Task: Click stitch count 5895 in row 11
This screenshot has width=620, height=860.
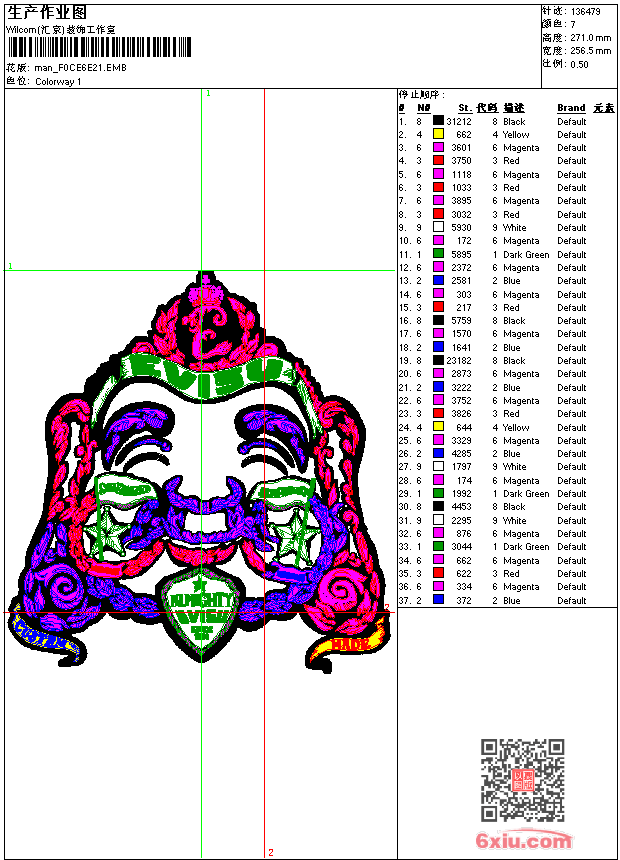Action: [461, 254]
